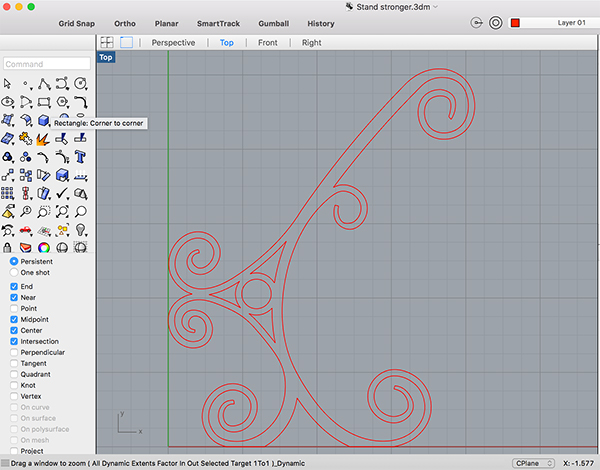
Task: Click the red layer color swatch
Action: [x=516, y=22]
